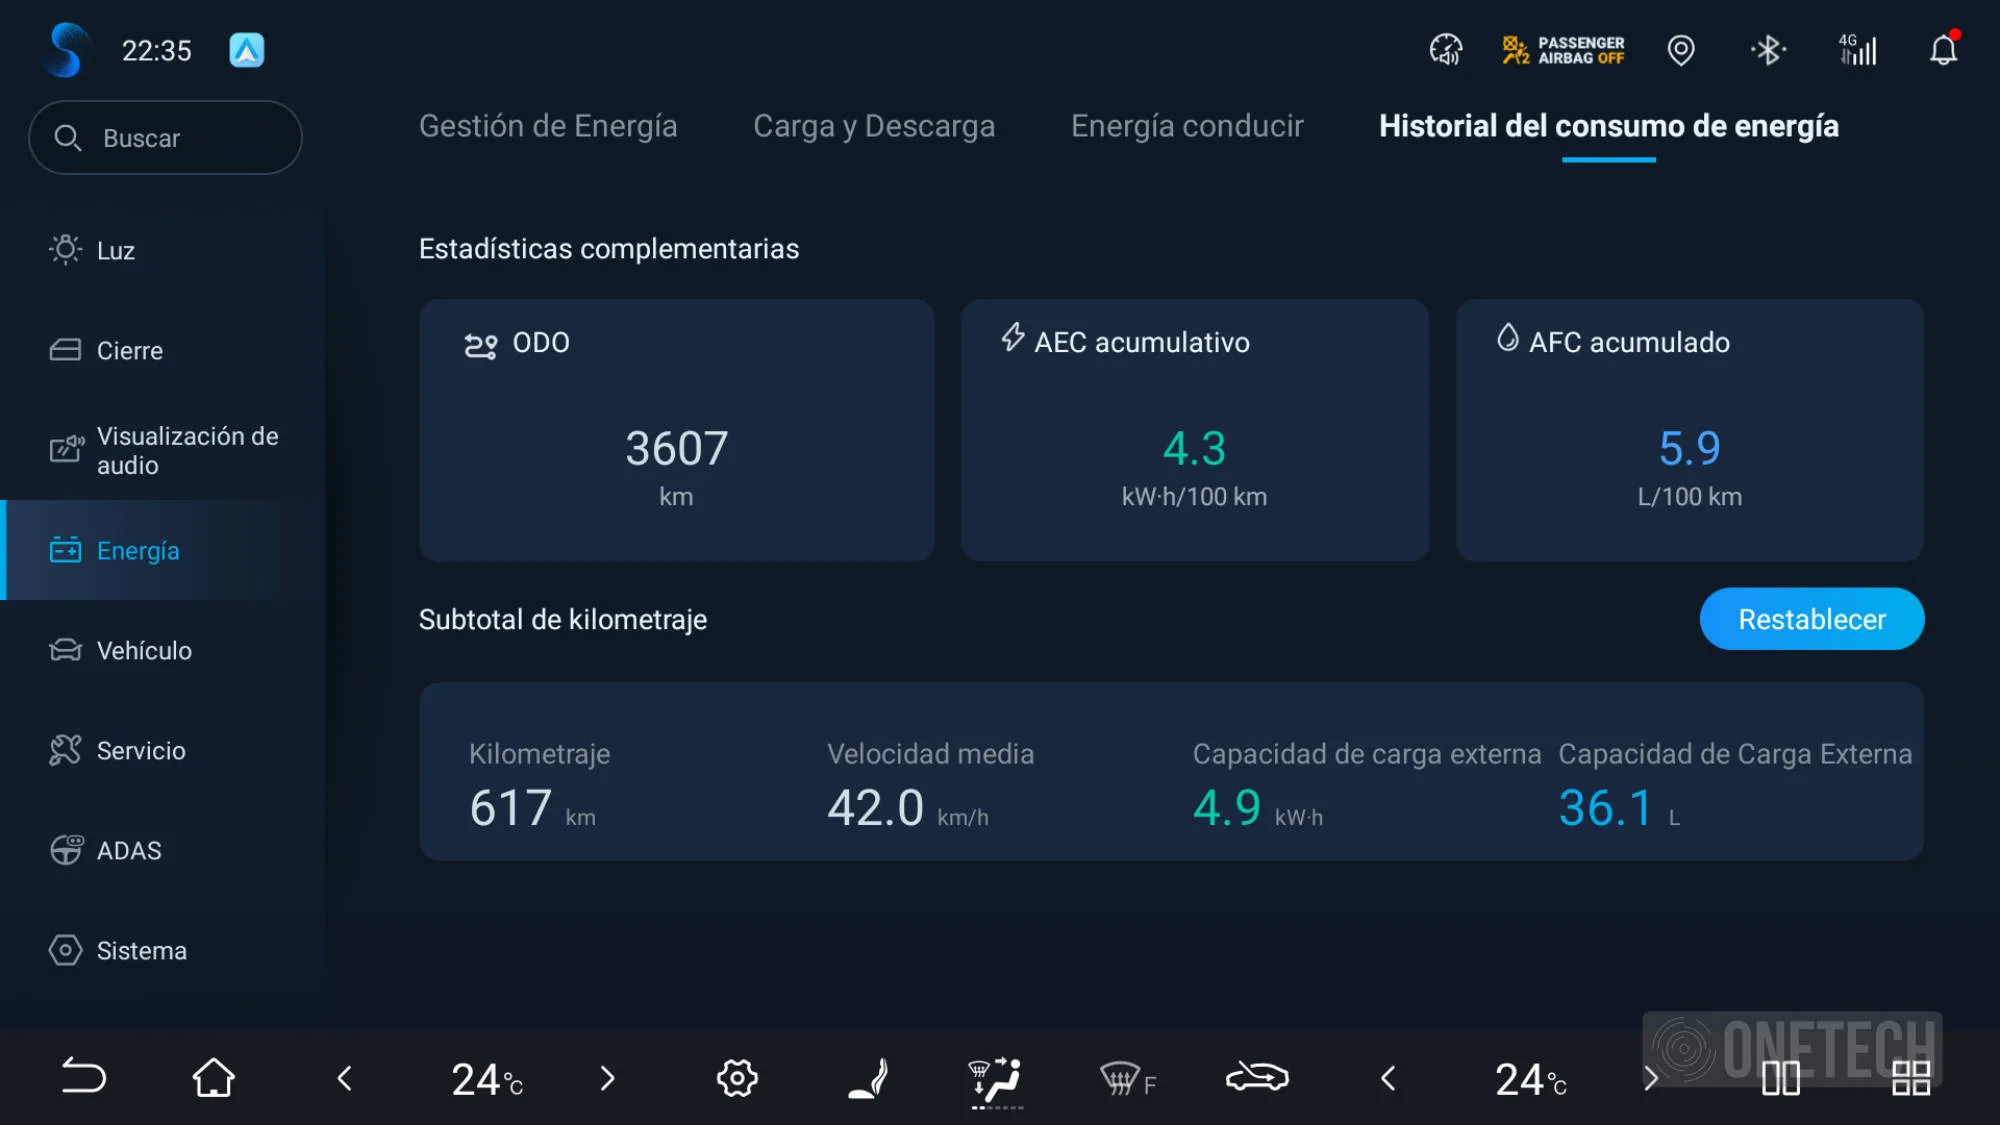
Task: Open the Bluetooth status icon
Action: click(1768, 50)
